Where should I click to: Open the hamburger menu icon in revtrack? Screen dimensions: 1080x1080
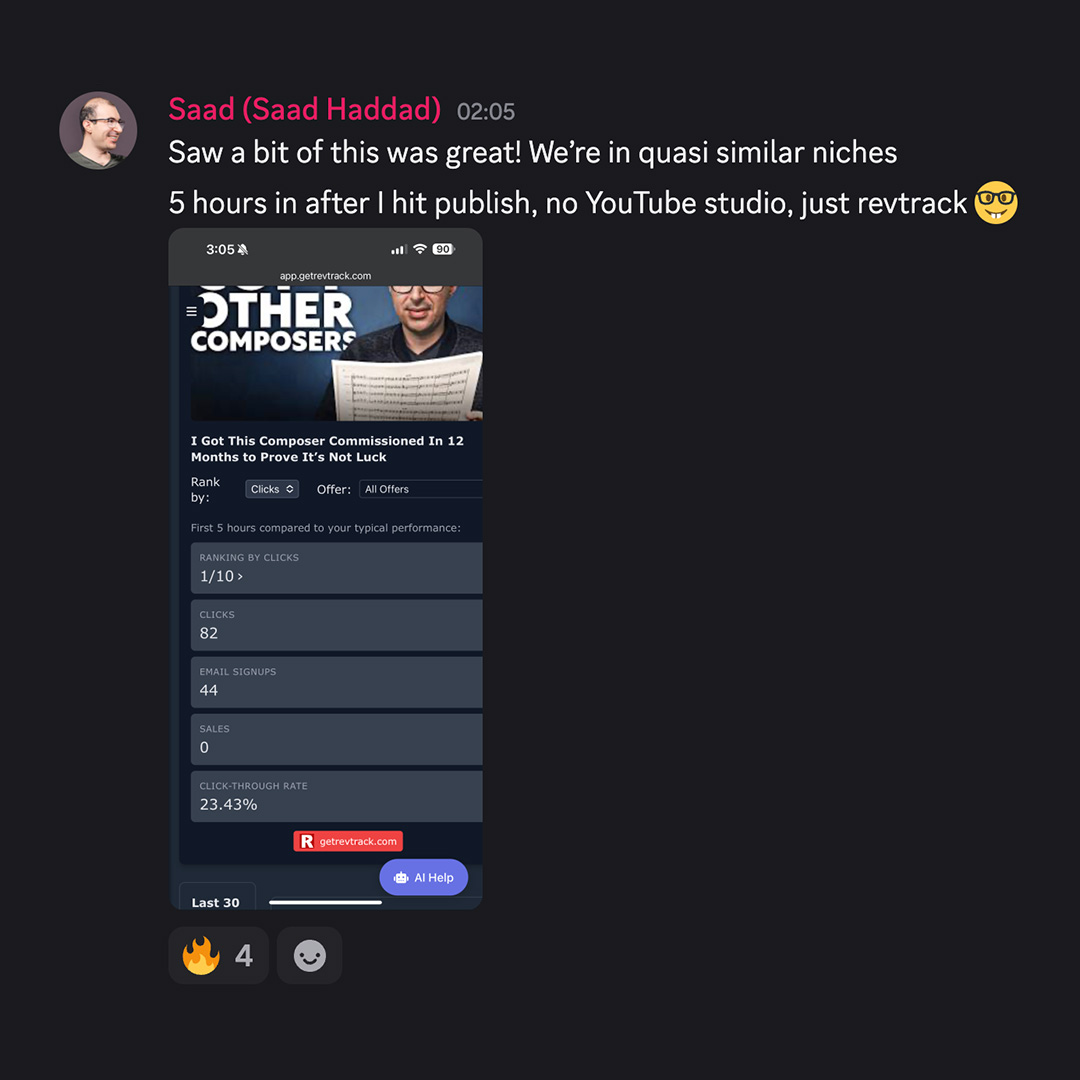(x=191, y=311)
